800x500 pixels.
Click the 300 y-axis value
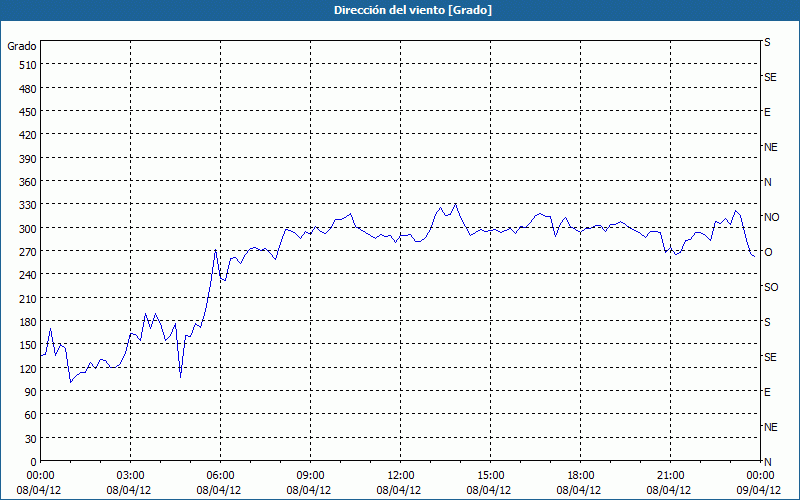pos(28,229)
